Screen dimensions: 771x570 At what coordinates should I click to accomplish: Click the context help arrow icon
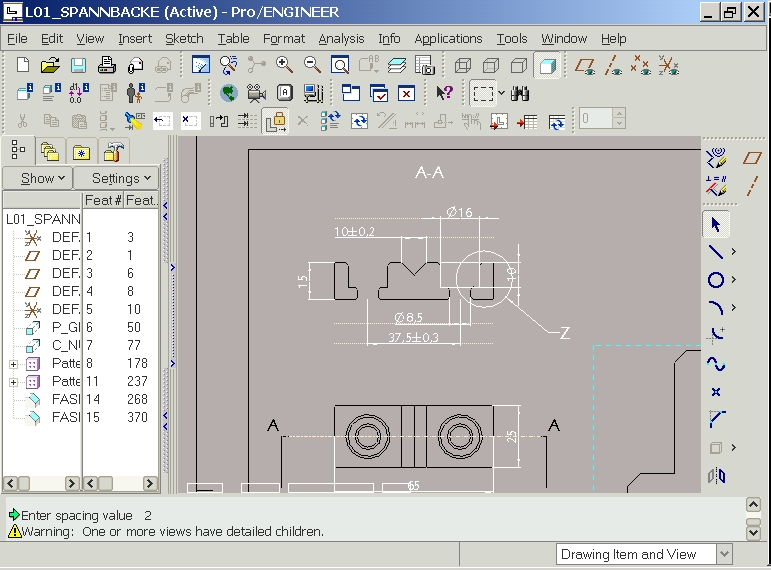click(x=445, y=94)
